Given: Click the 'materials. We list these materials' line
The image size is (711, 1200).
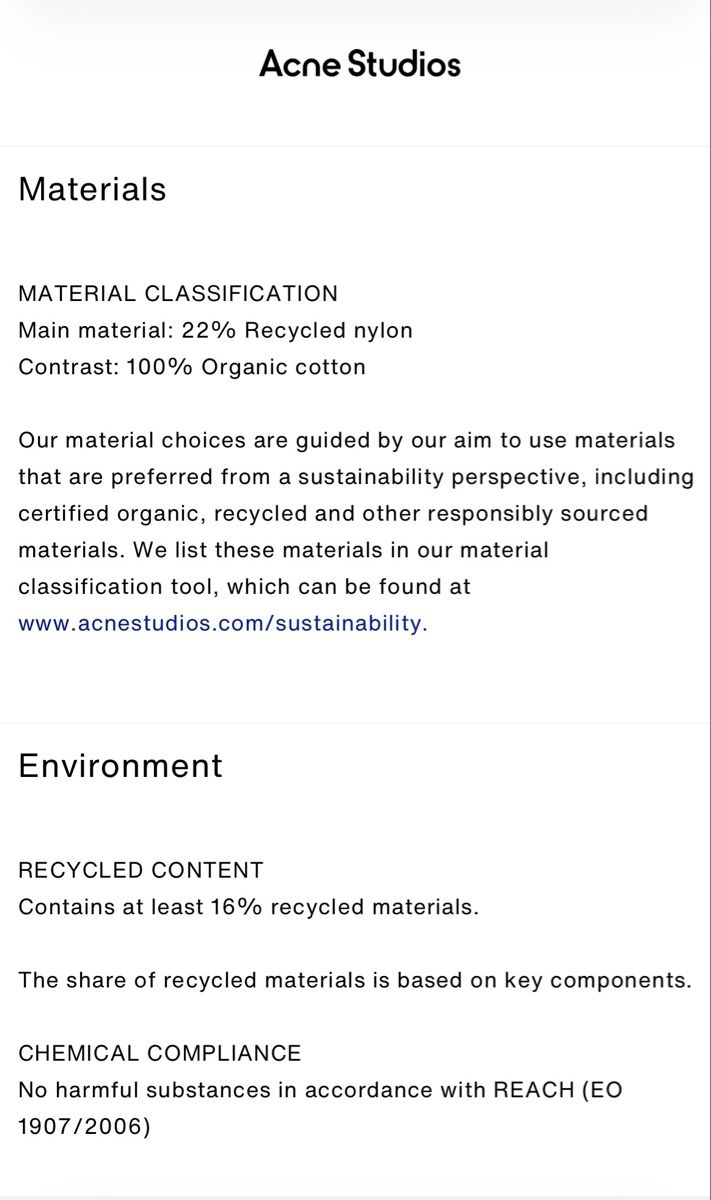Looking at the screenshot, I should tap(283, 550).
